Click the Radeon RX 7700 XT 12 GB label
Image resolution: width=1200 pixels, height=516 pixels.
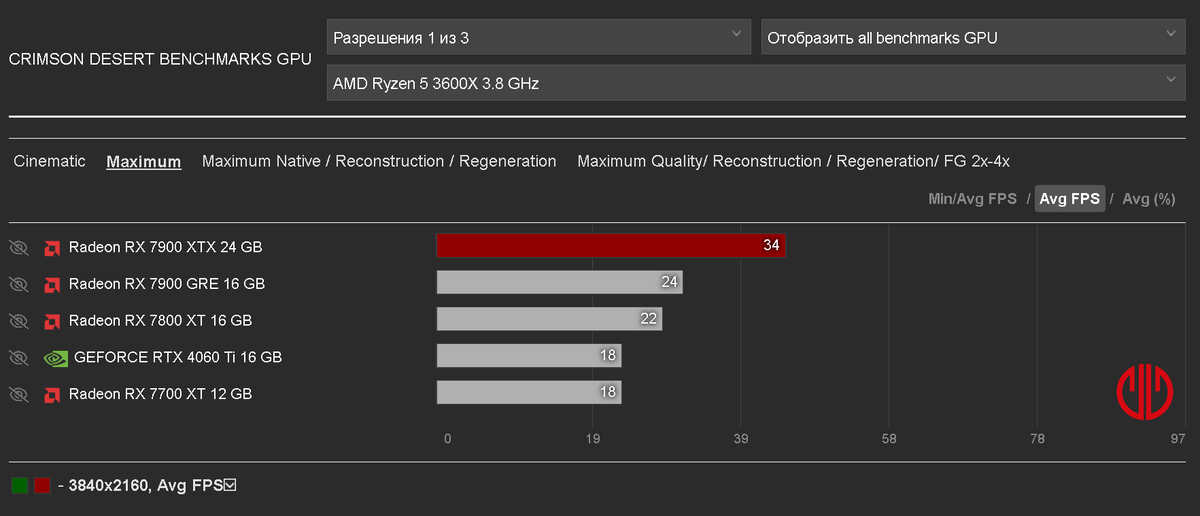point(160,394)
